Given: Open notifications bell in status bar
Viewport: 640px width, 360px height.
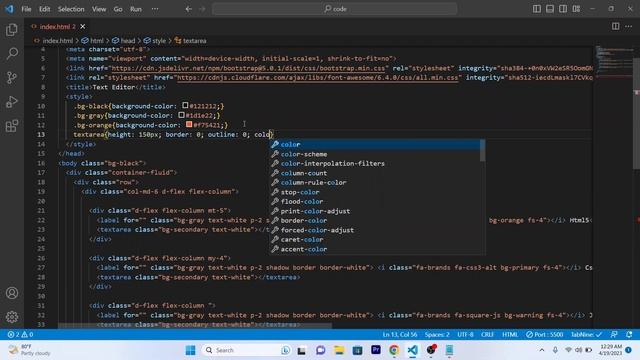Looking at the screenshot, I should point(629,334).
